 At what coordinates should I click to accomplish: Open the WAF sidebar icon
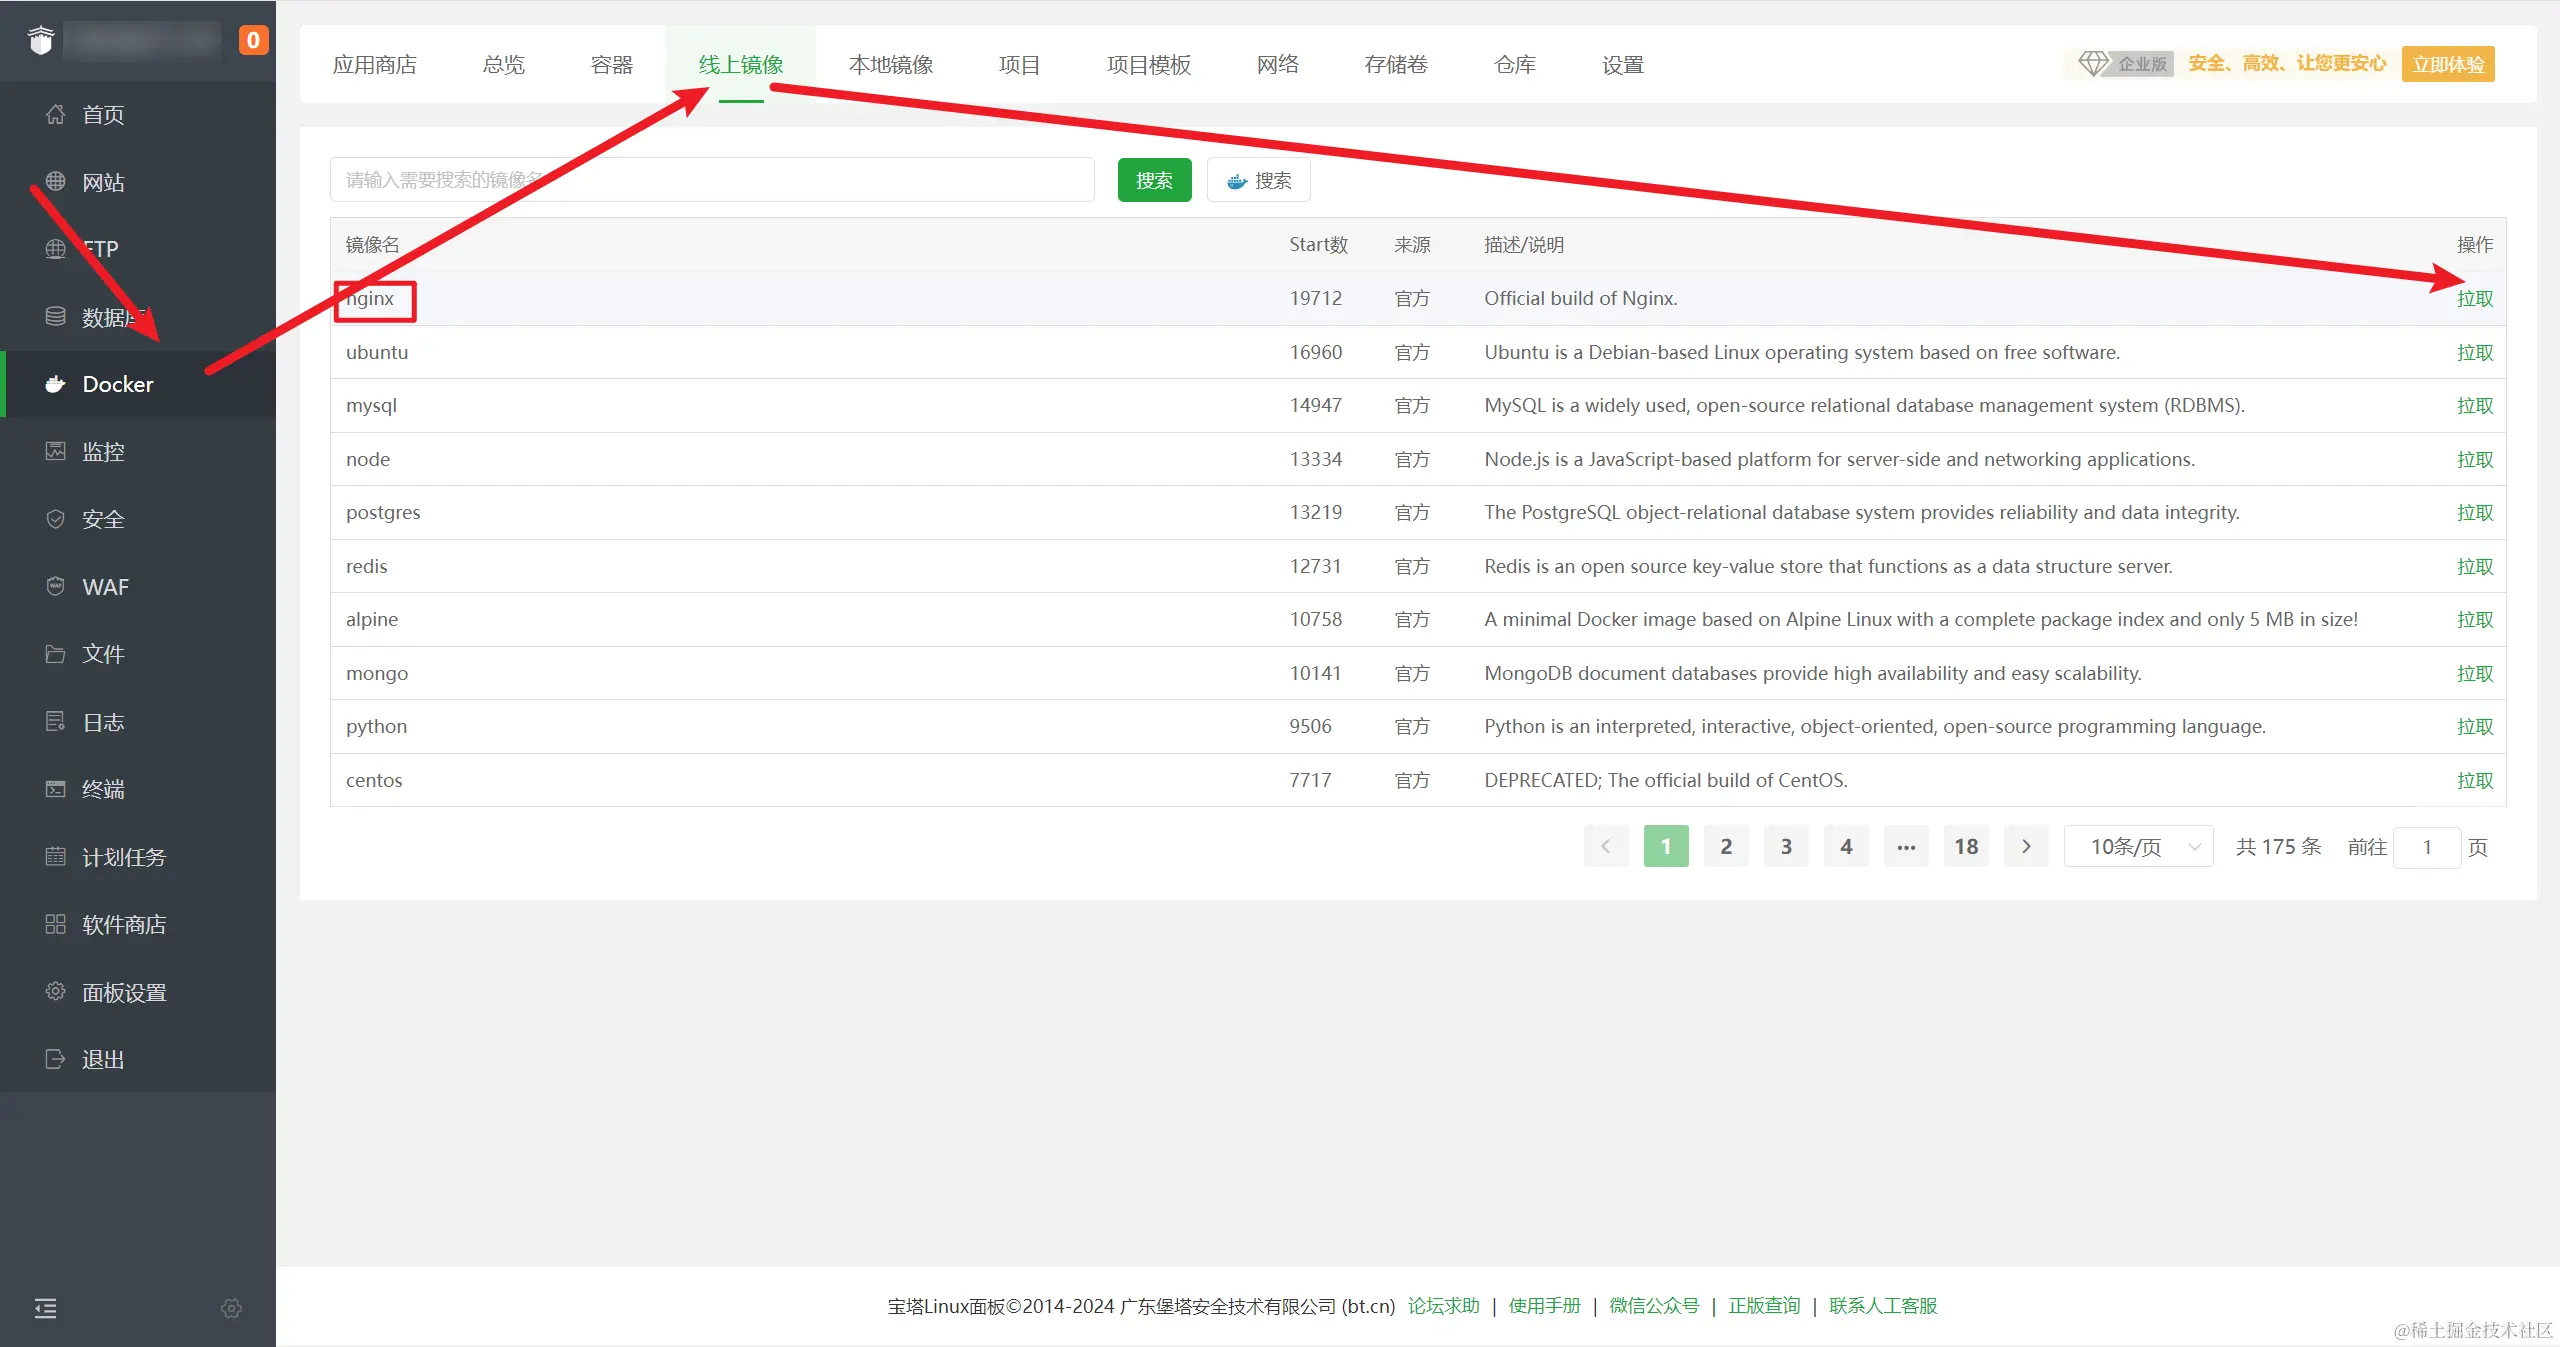(55, 586)
